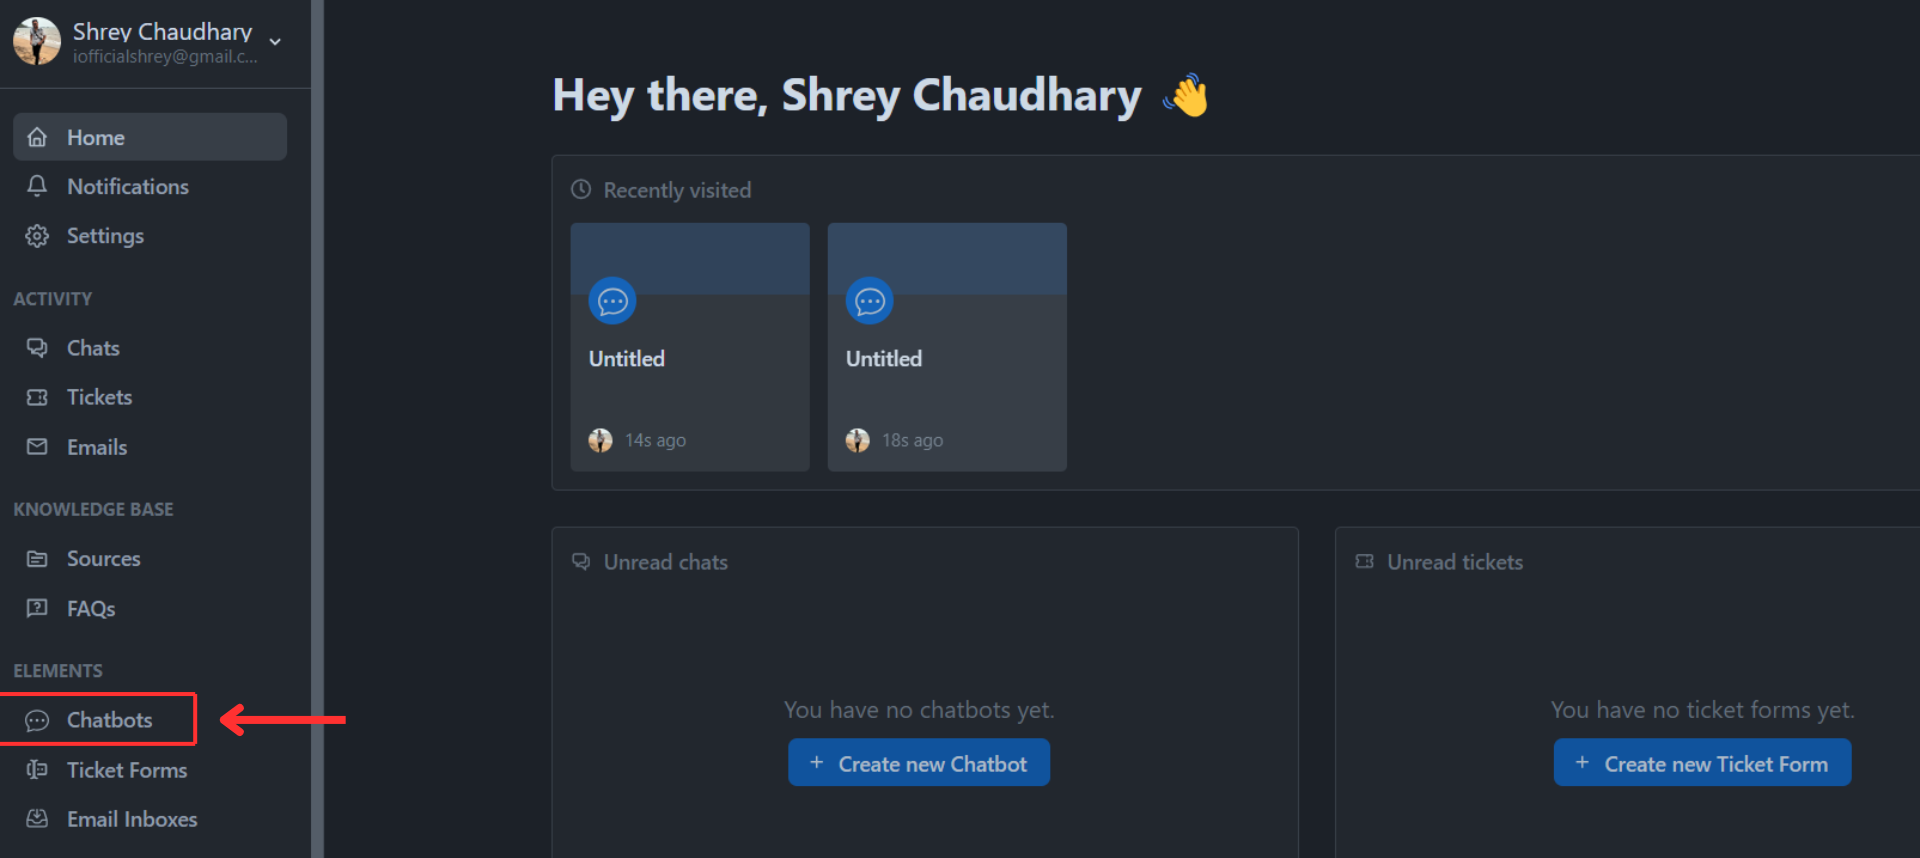This screenshot has width=1920, height=858.
Task: Switch to the Home section
Action: tap(96, 137)
